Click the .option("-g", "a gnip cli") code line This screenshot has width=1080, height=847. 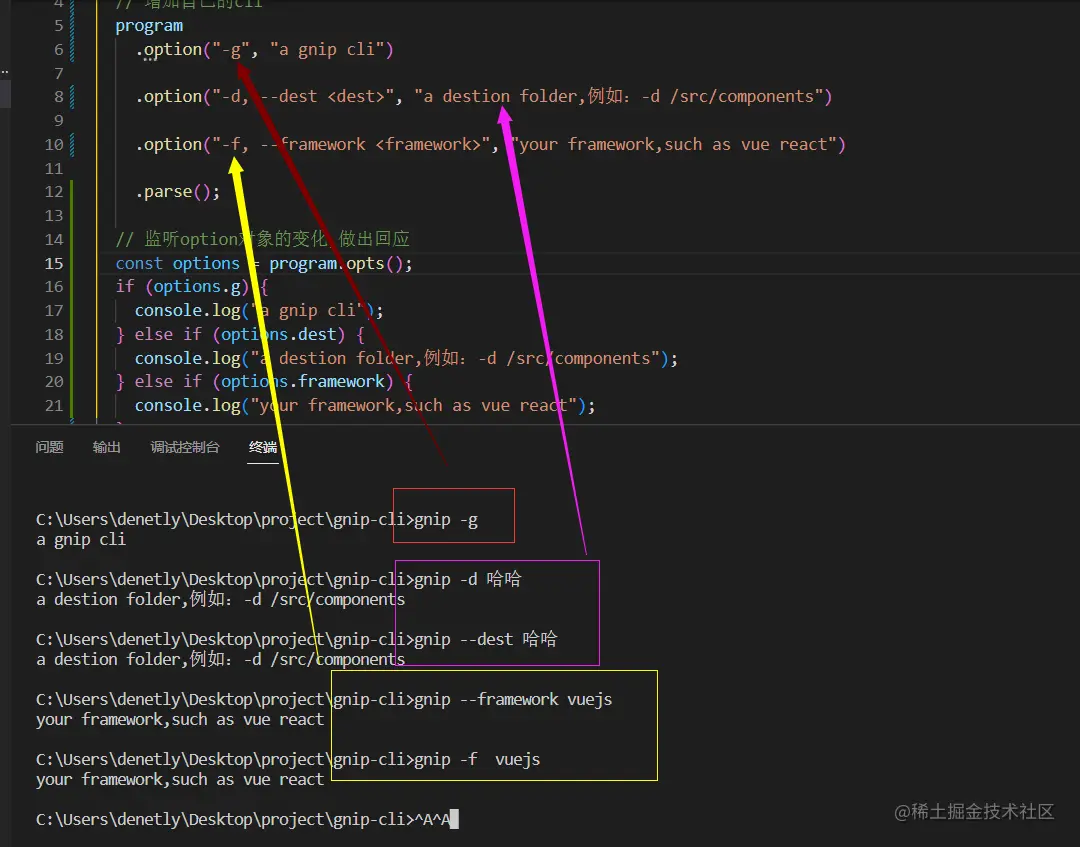coord(264,50)
